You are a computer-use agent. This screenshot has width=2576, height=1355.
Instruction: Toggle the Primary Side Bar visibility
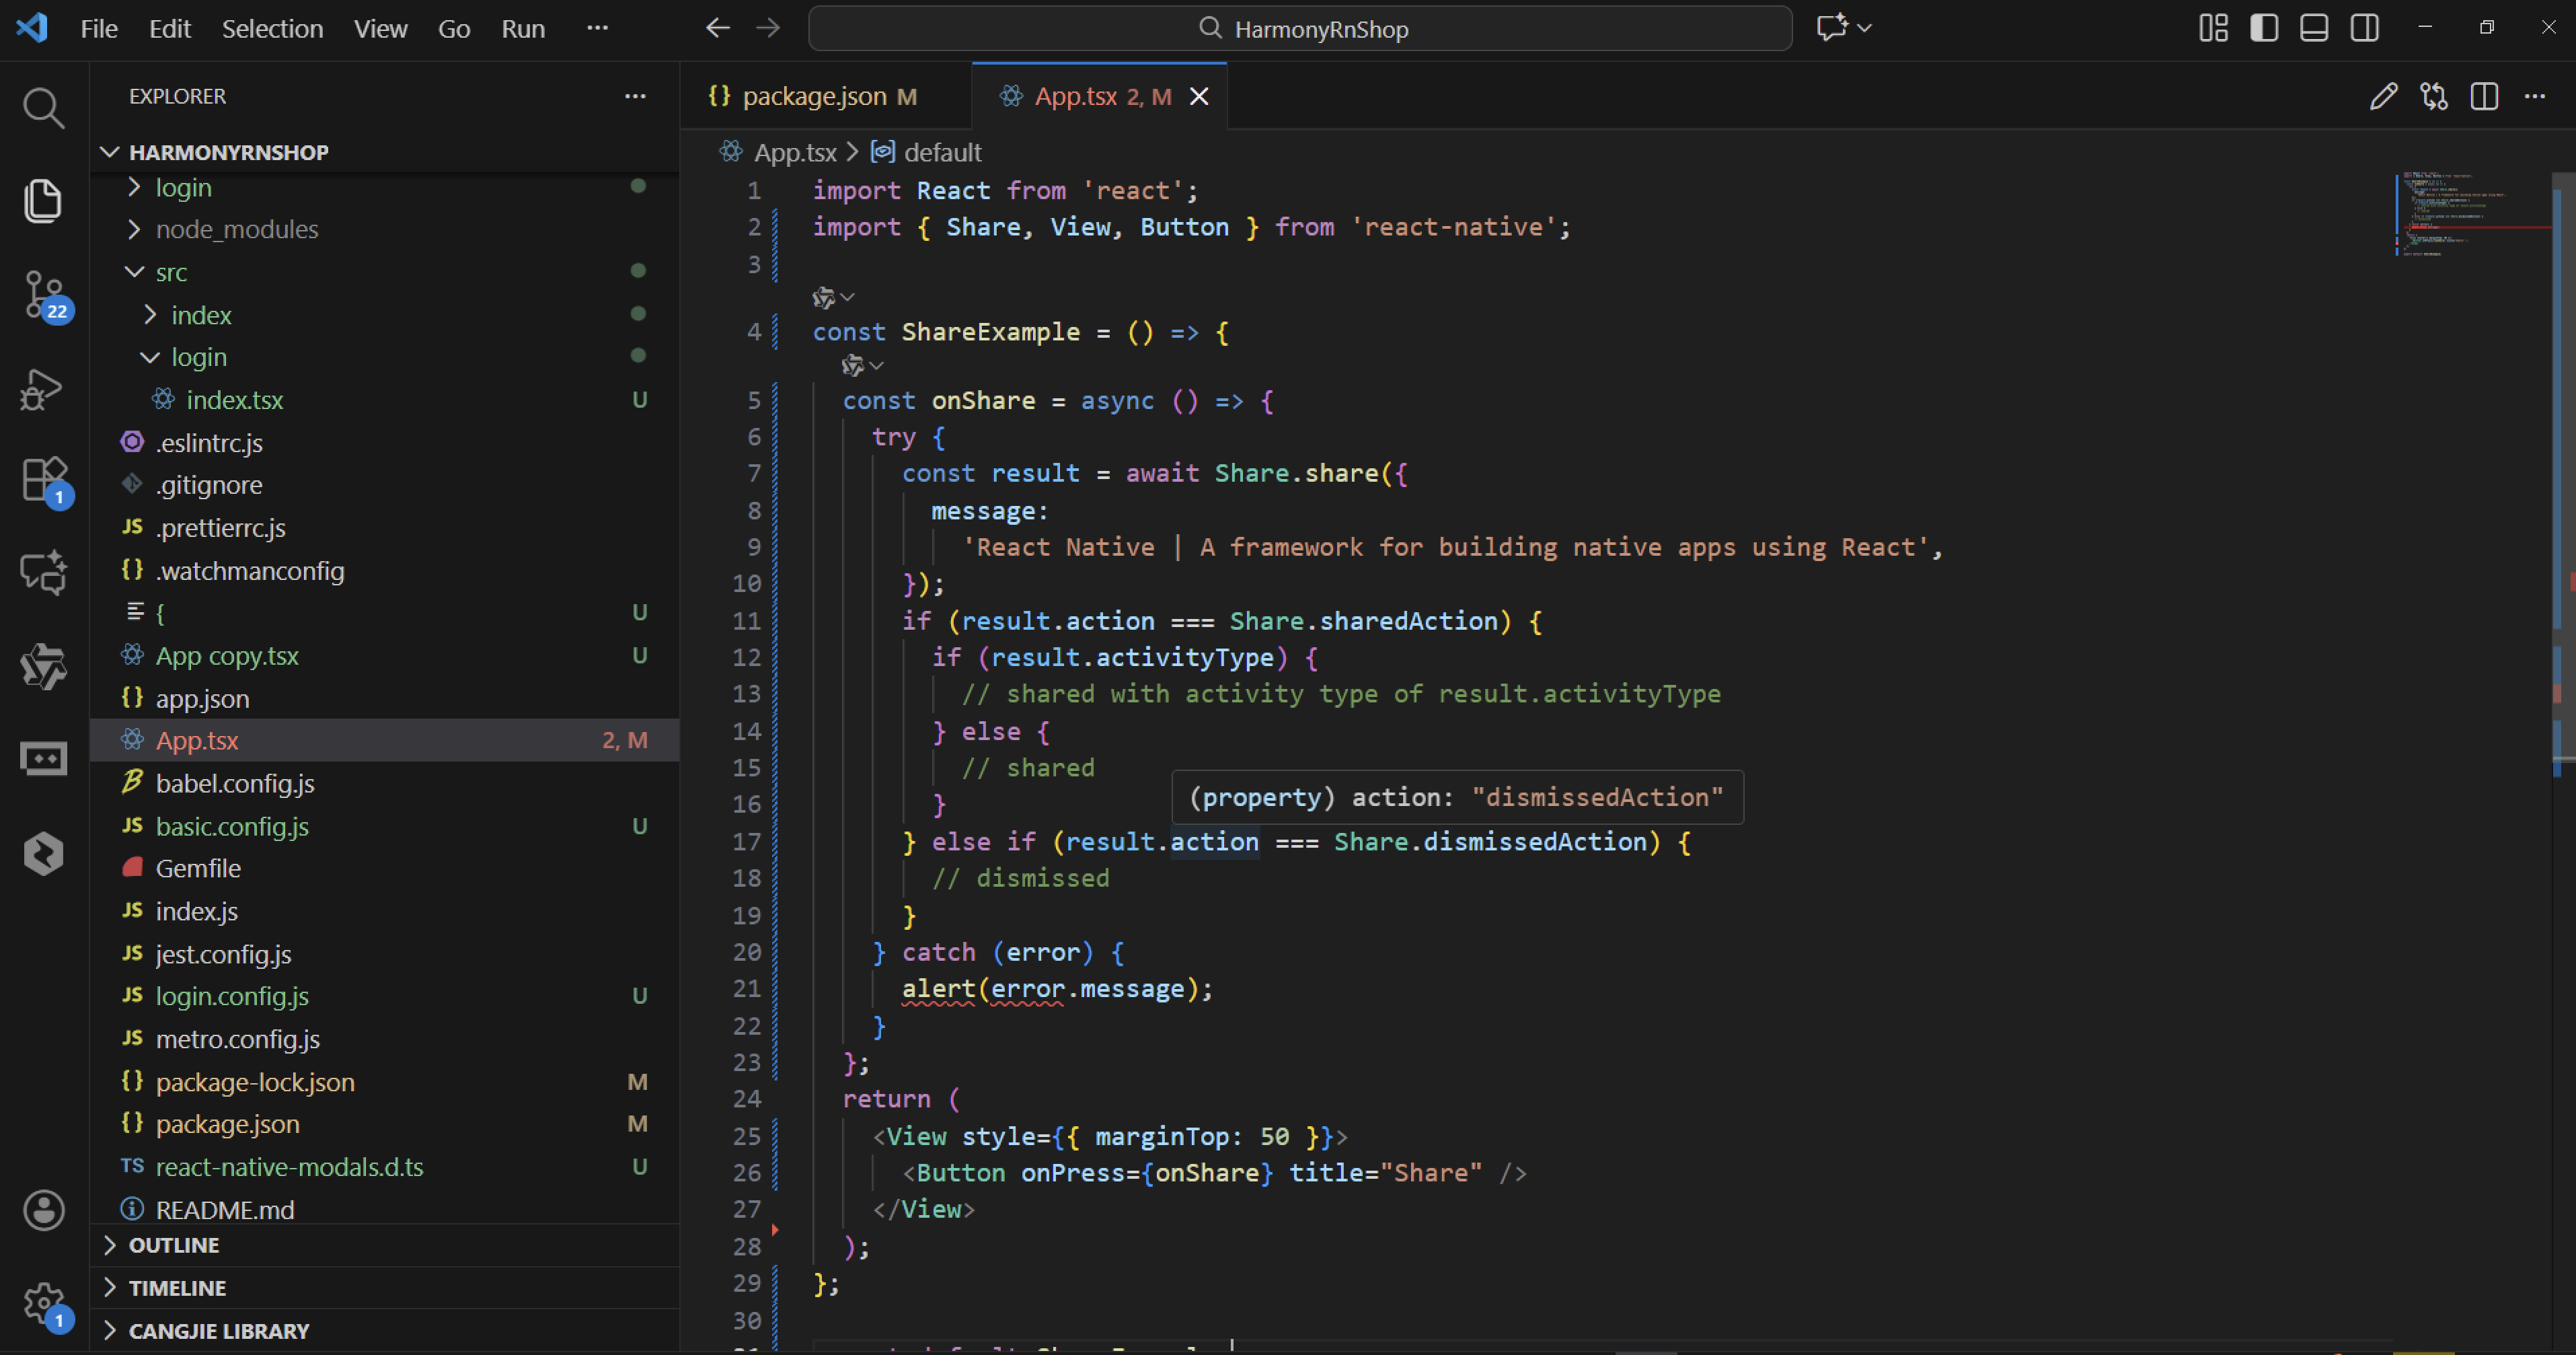pos(2264,28)
